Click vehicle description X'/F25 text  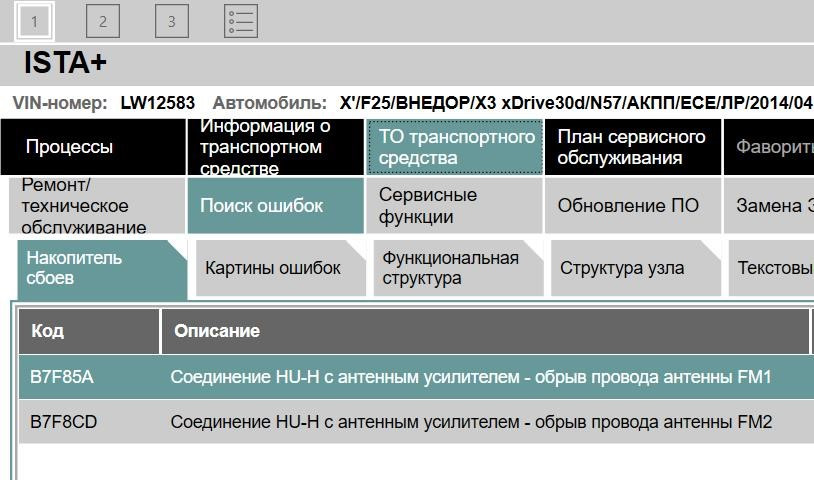[x=576, y=103]
